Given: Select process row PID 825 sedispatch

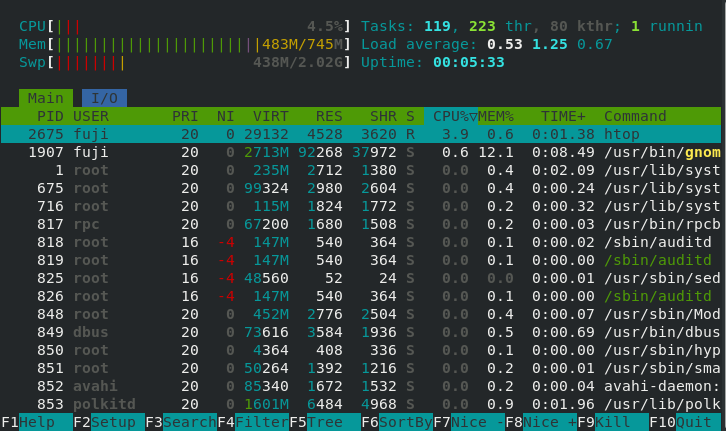Looking at the screenshot, I should (x=361, y=278).
